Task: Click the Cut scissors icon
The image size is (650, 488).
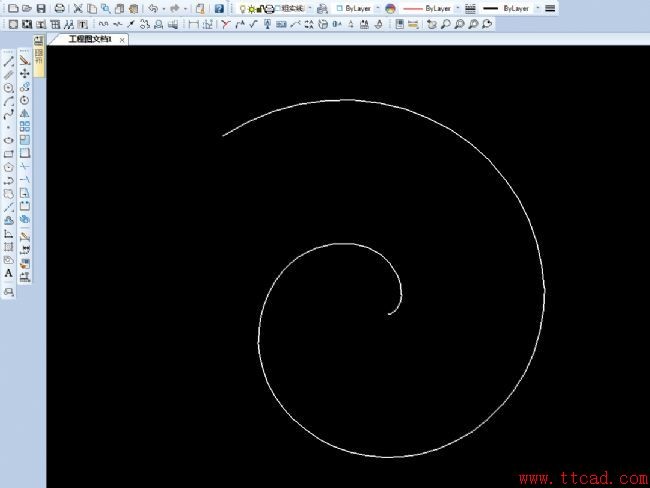Action: point(78,8)
